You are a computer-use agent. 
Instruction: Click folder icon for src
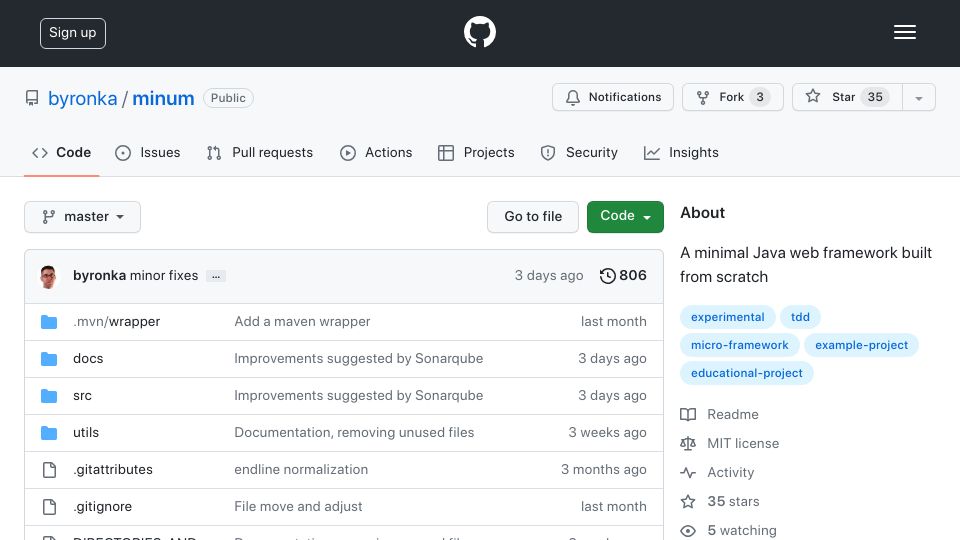pos(49,396)
